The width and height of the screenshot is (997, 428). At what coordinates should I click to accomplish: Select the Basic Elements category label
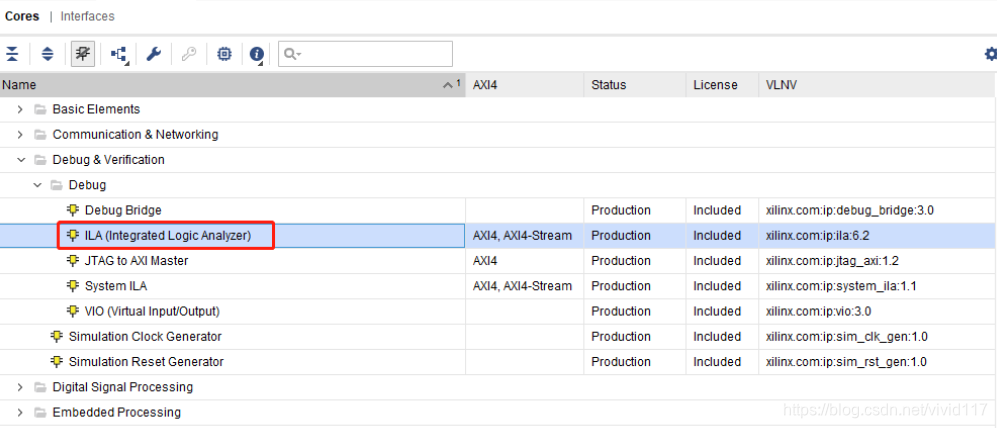[96, 109]
